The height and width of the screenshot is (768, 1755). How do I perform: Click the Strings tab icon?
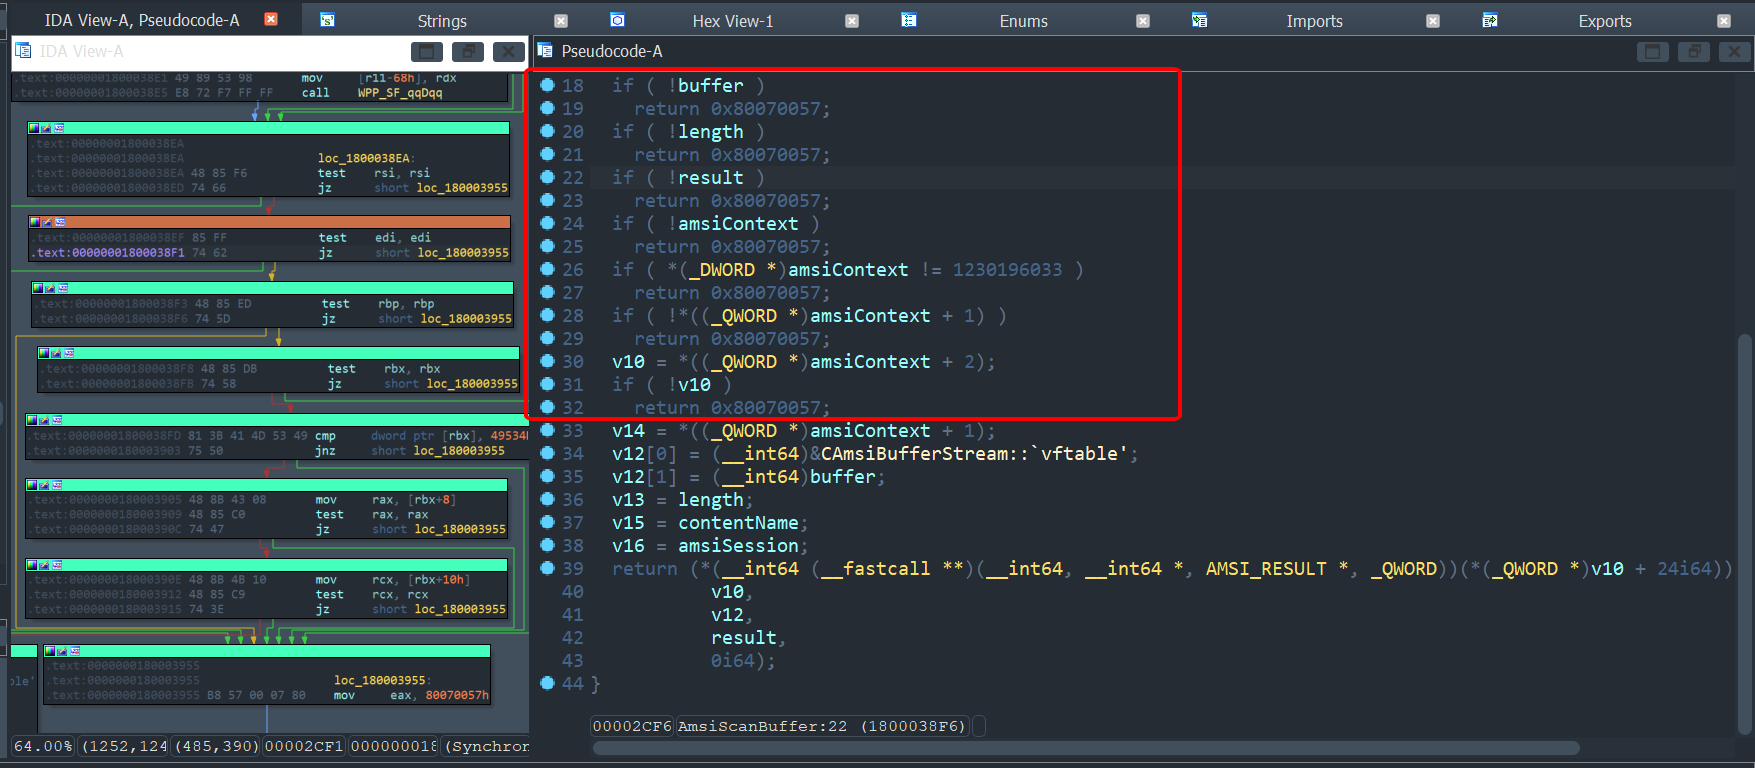click(327, 20)
